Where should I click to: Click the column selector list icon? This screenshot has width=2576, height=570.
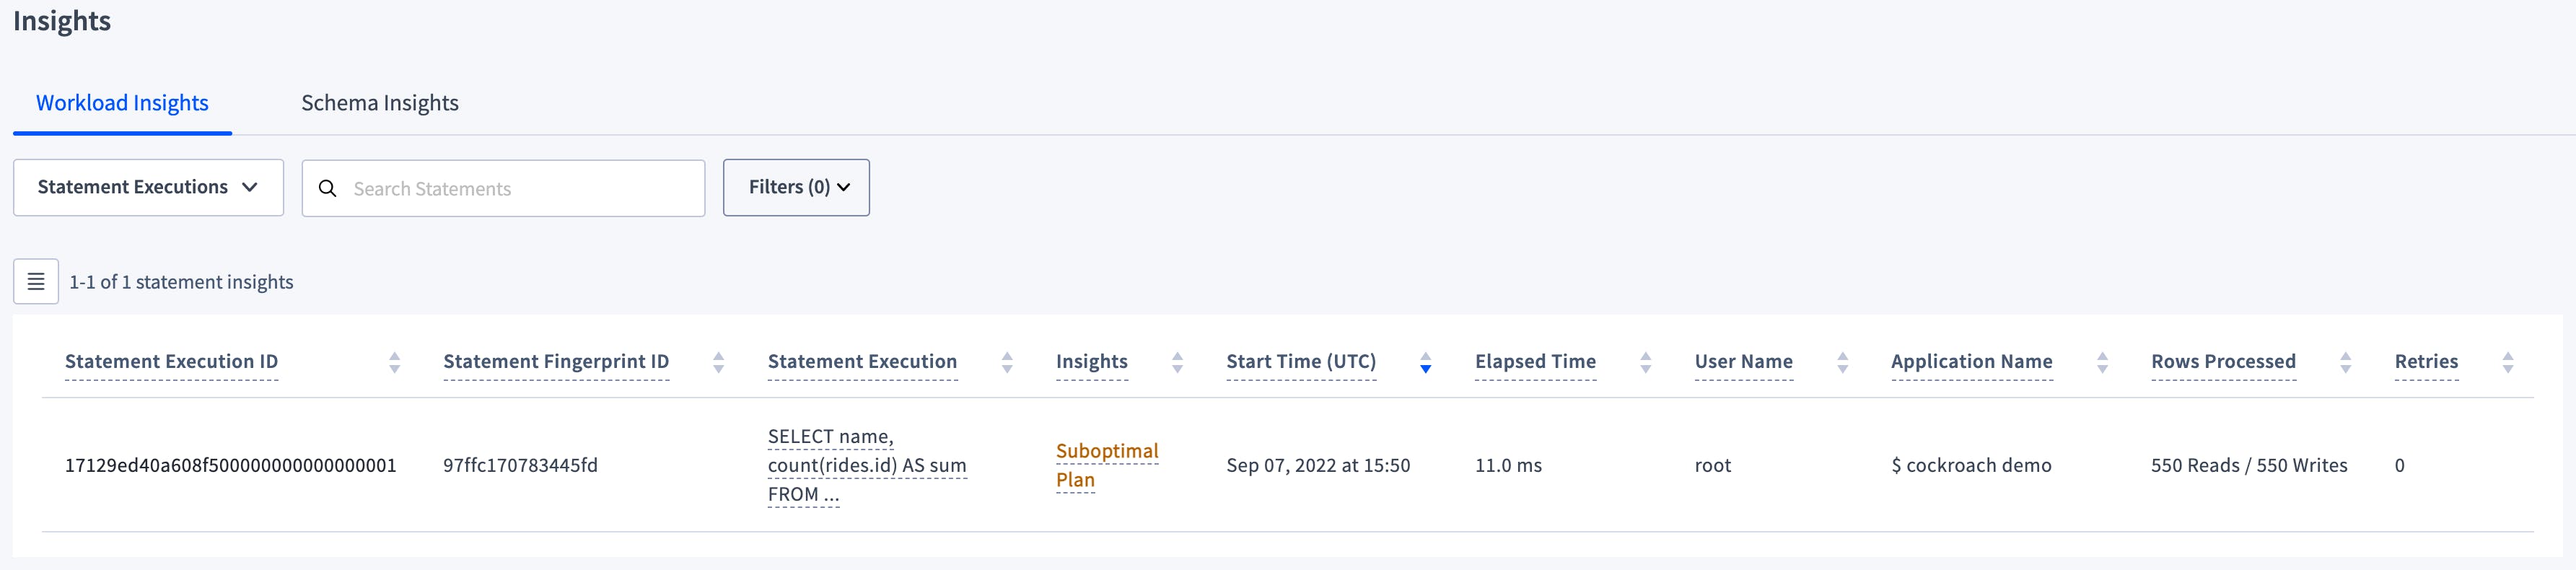click(x=36, y=282)
